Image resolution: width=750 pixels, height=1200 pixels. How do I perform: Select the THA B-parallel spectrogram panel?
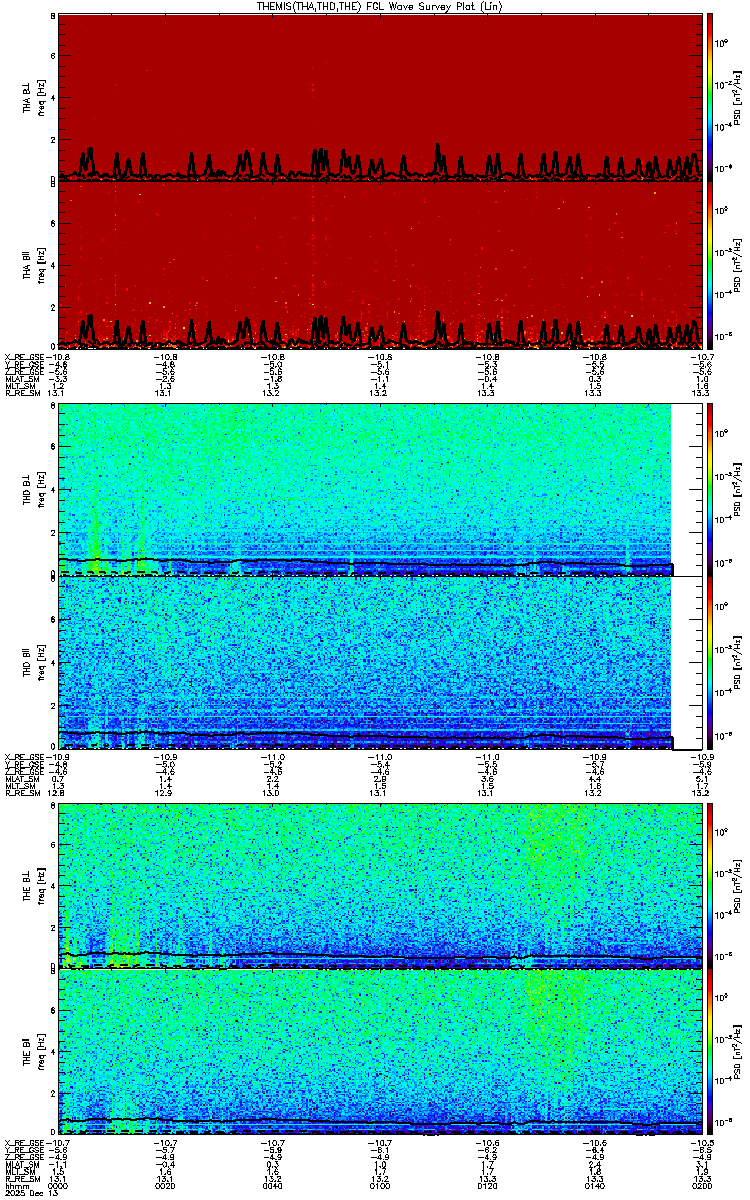[381, 264]
